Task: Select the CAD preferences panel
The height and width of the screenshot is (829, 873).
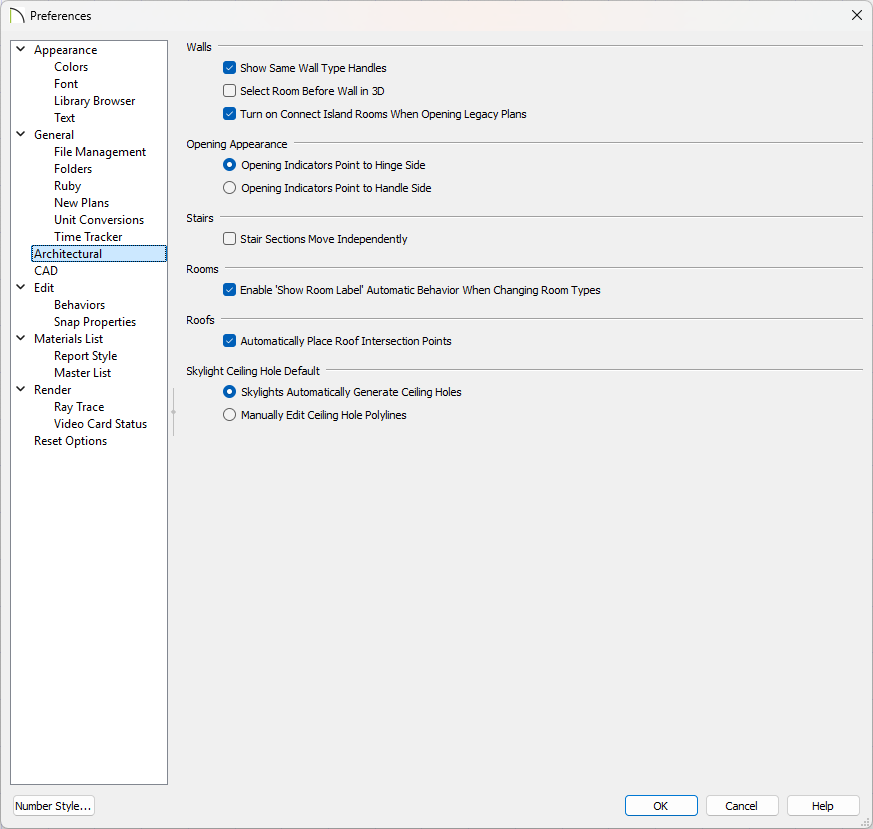Action: click(x=46, y=271)
